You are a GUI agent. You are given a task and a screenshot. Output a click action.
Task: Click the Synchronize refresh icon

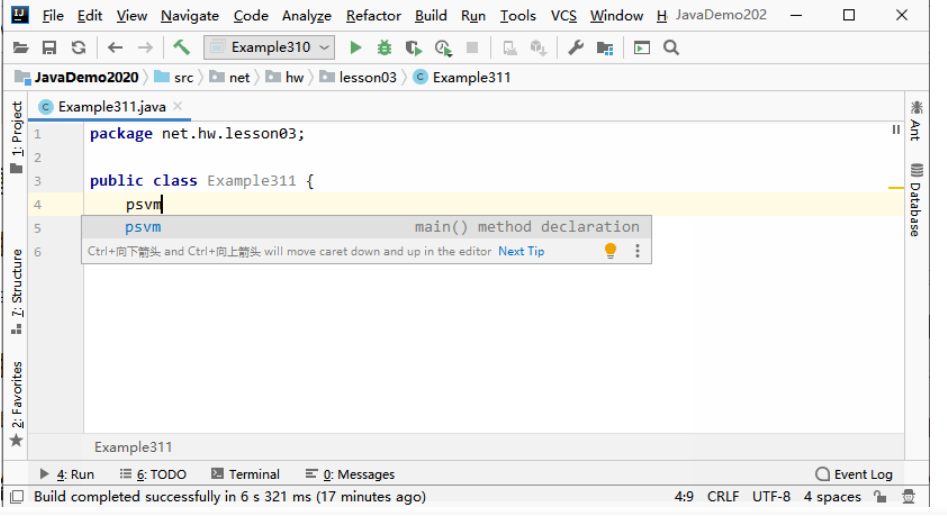pyautogui.click(x=79, y=47)
